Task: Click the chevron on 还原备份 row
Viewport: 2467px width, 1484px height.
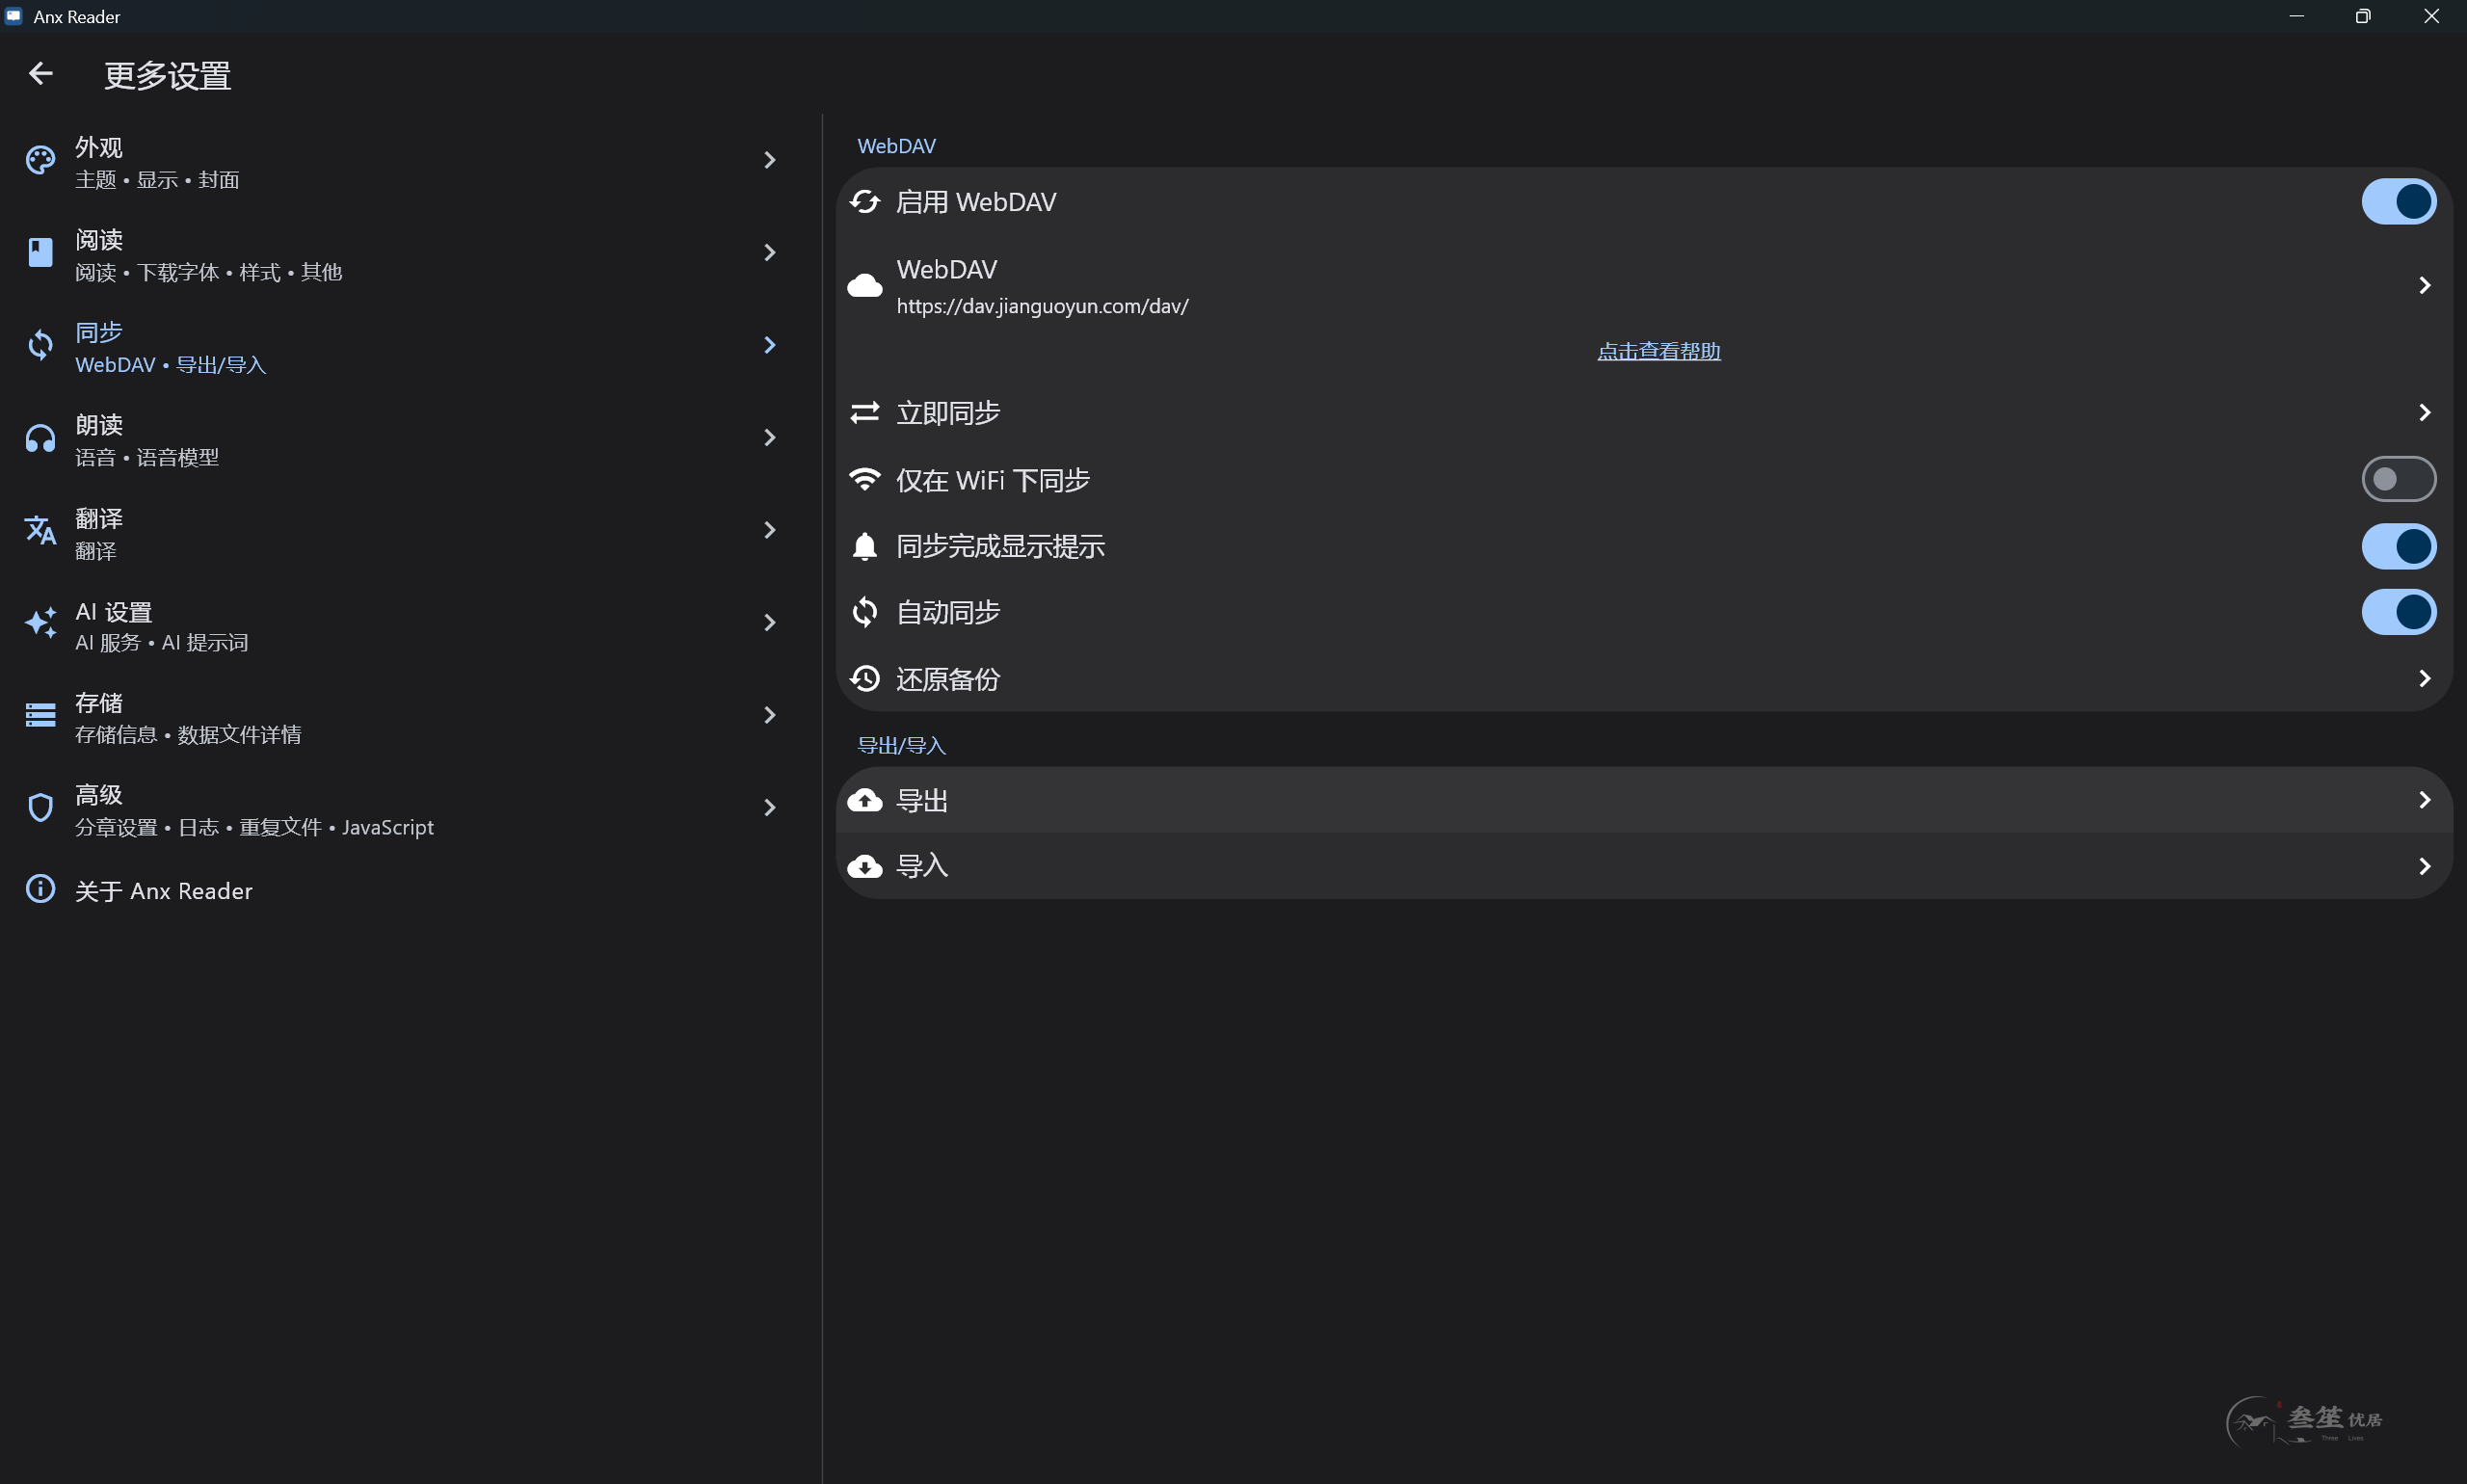Action: (x=2424, y=679)
